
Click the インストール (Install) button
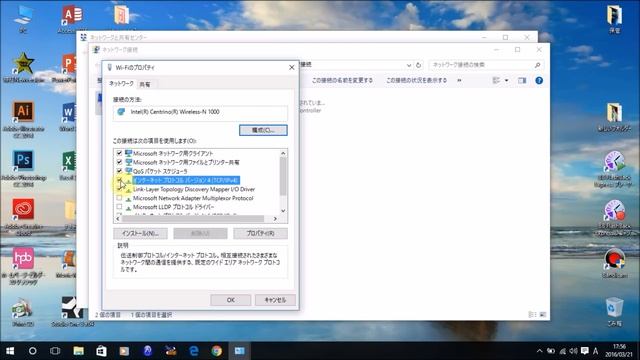pyautogui.click(x=140, y=233)
